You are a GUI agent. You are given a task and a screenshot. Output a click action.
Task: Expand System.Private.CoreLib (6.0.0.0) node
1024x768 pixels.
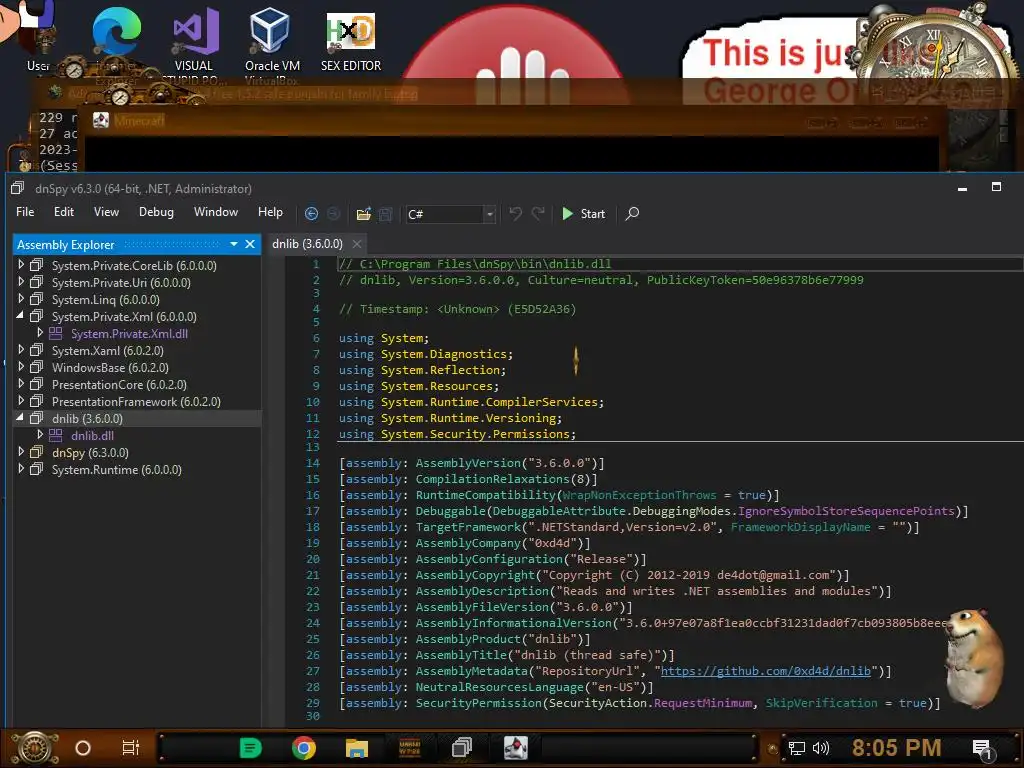(21, 264)
